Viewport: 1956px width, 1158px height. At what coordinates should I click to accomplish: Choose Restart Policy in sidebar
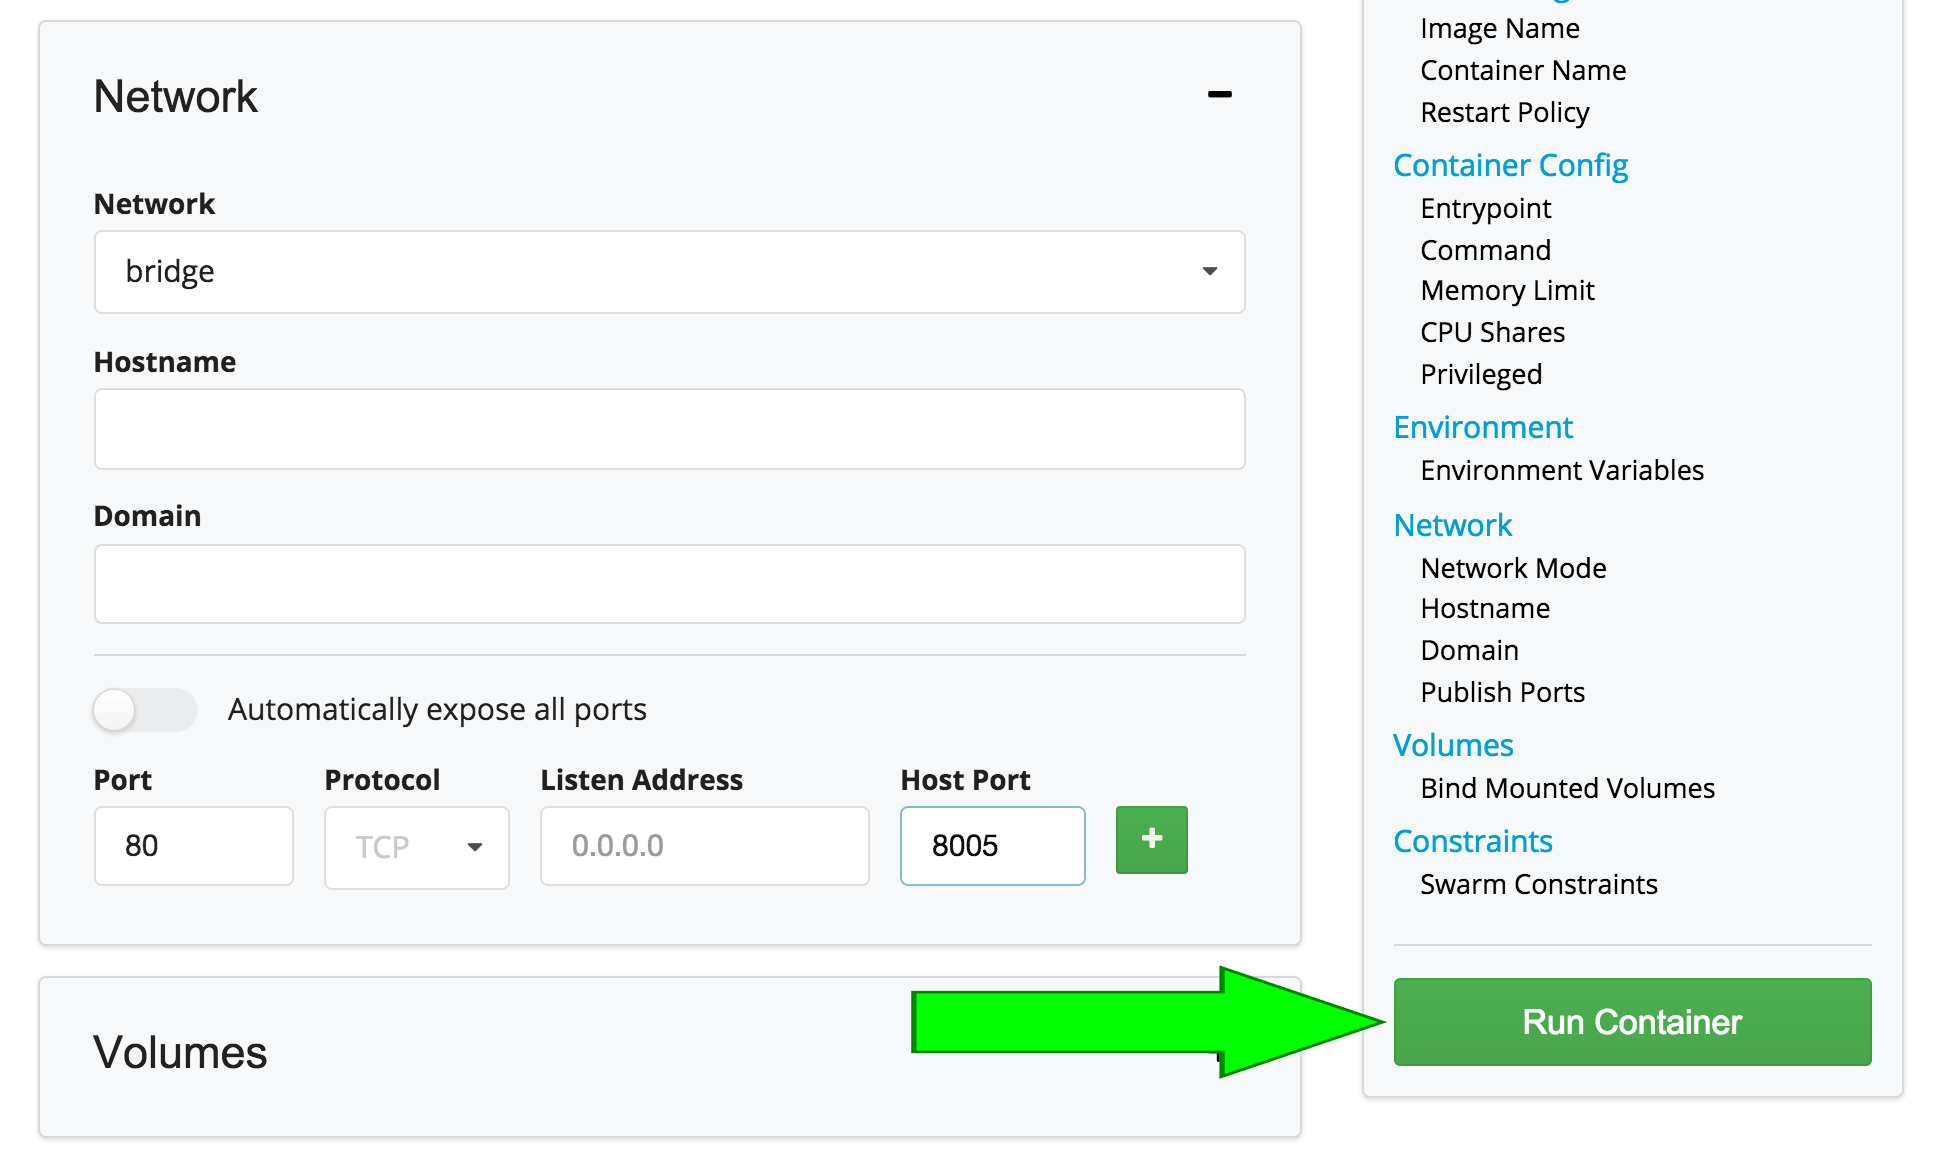tap(1504, 112)
